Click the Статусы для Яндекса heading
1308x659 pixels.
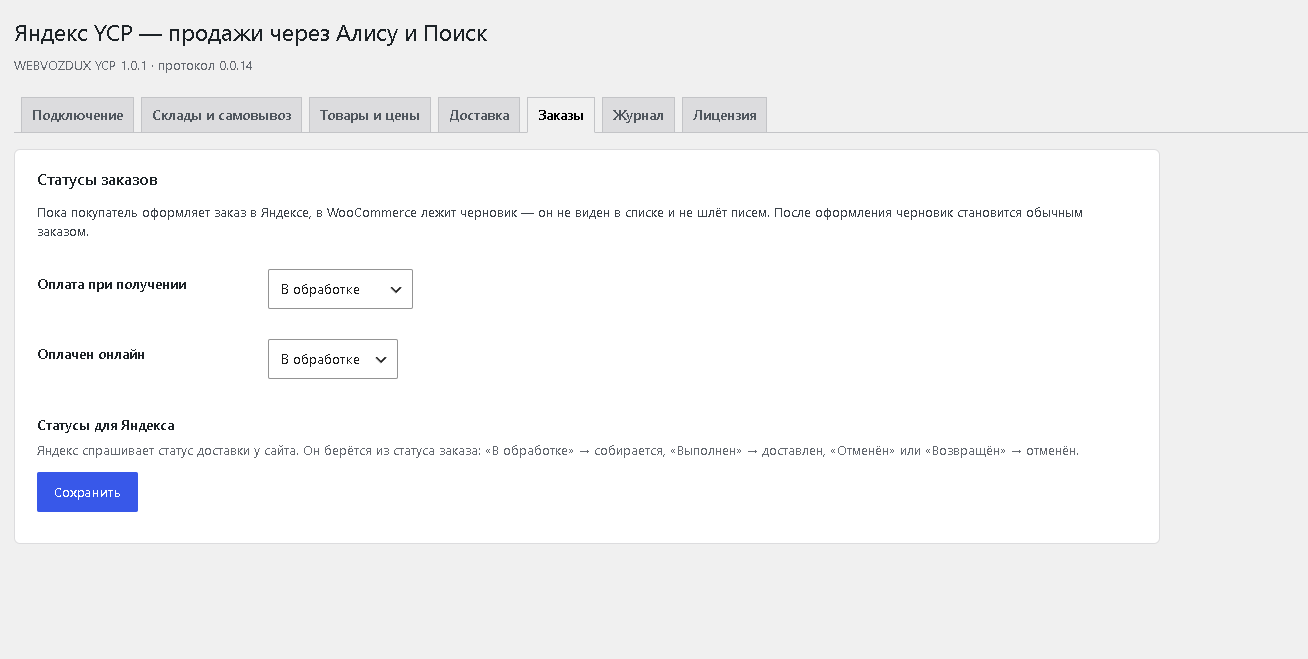coord(106,425)
